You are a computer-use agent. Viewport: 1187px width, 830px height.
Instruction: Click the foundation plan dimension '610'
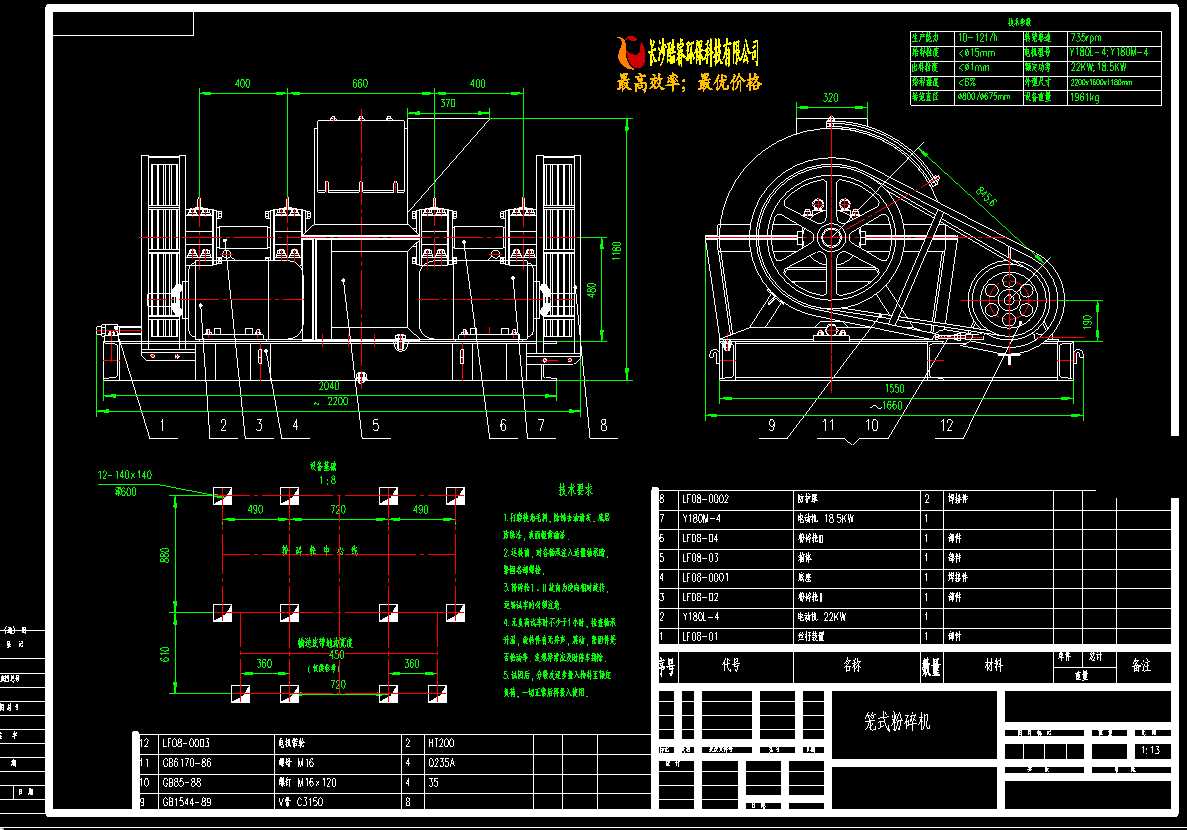click(165, 654)
